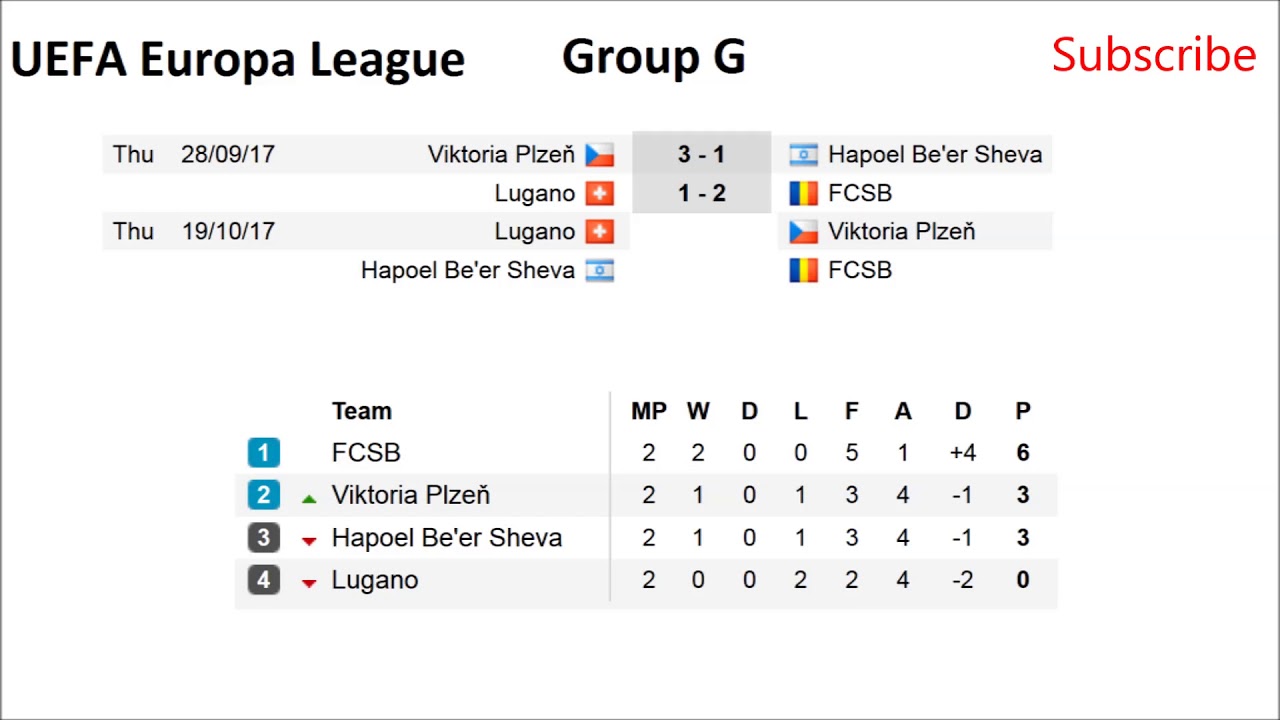Open the 3 - 1 match score
The image size is (1280, 720).
pos(701,155)
